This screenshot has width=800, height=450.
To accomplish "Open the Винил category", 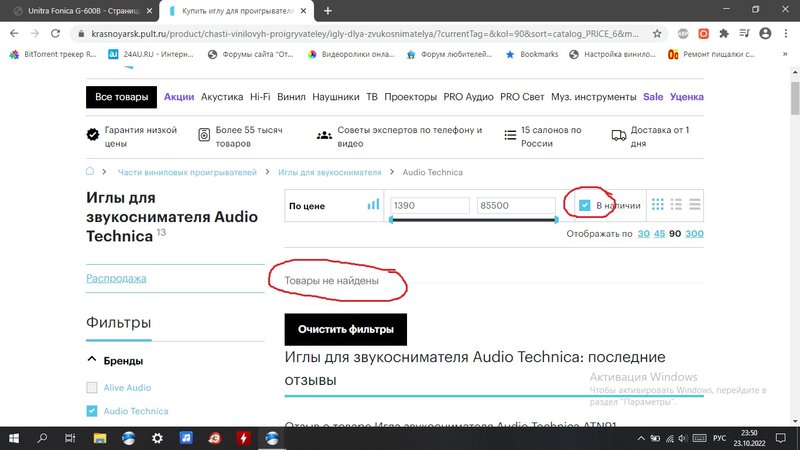I will coord(291,96).
